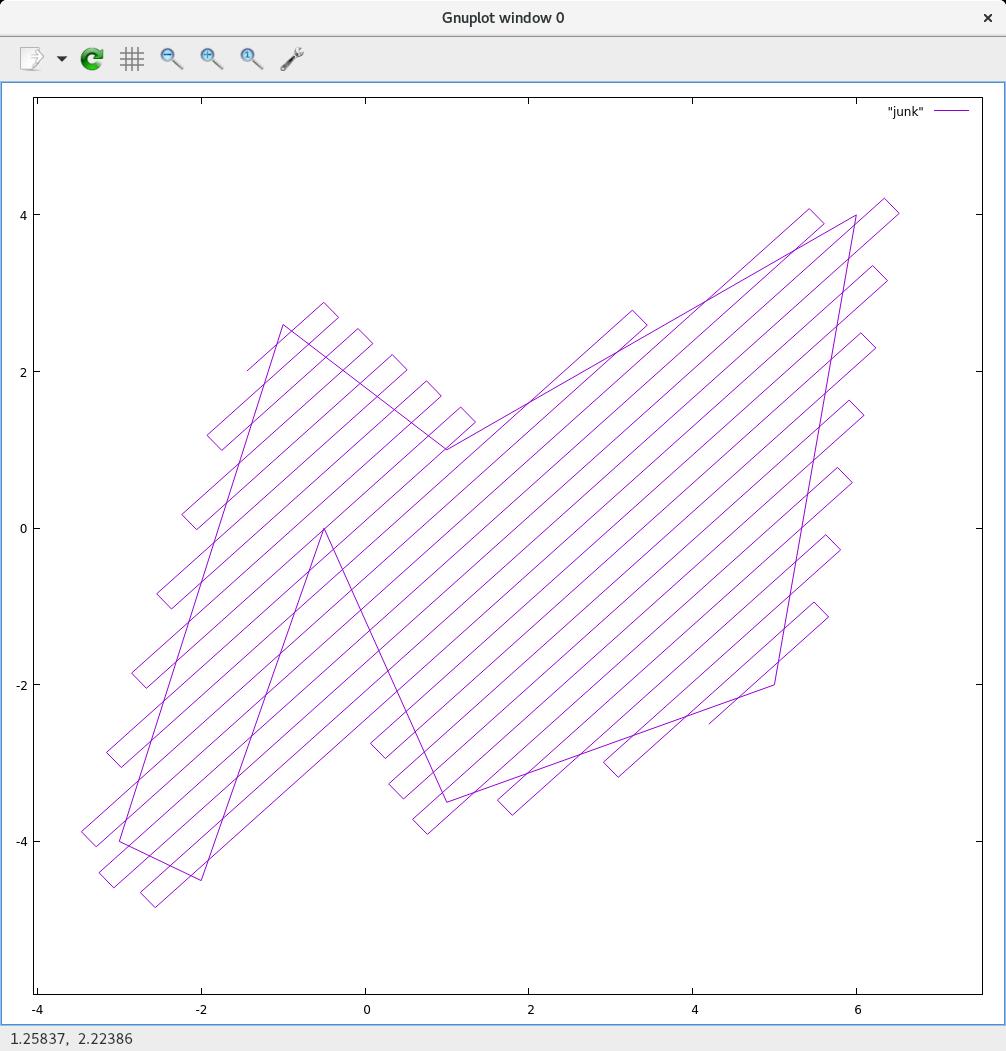This screenshot has height=1051, width=1006.
Task: Click the x-axis tick label 2
Action: (x=530, y=1009)
